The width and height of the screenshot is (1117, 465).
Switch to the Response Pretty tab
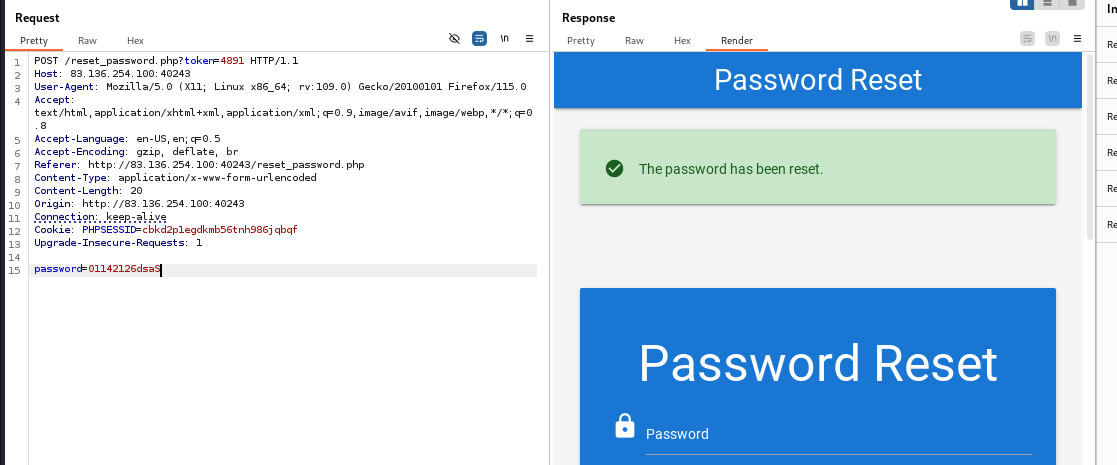581,41
